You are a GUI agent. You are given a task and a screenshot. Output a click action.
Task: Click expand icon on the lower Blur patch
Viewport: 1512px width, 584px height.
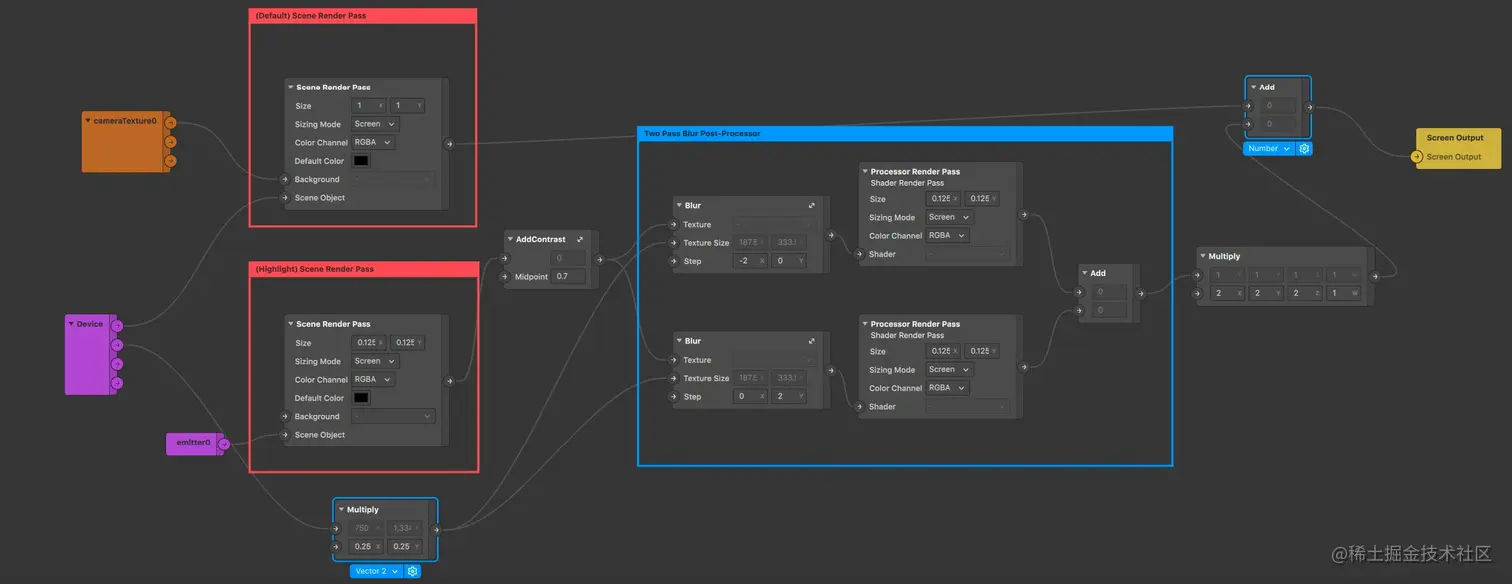point(812,341)
